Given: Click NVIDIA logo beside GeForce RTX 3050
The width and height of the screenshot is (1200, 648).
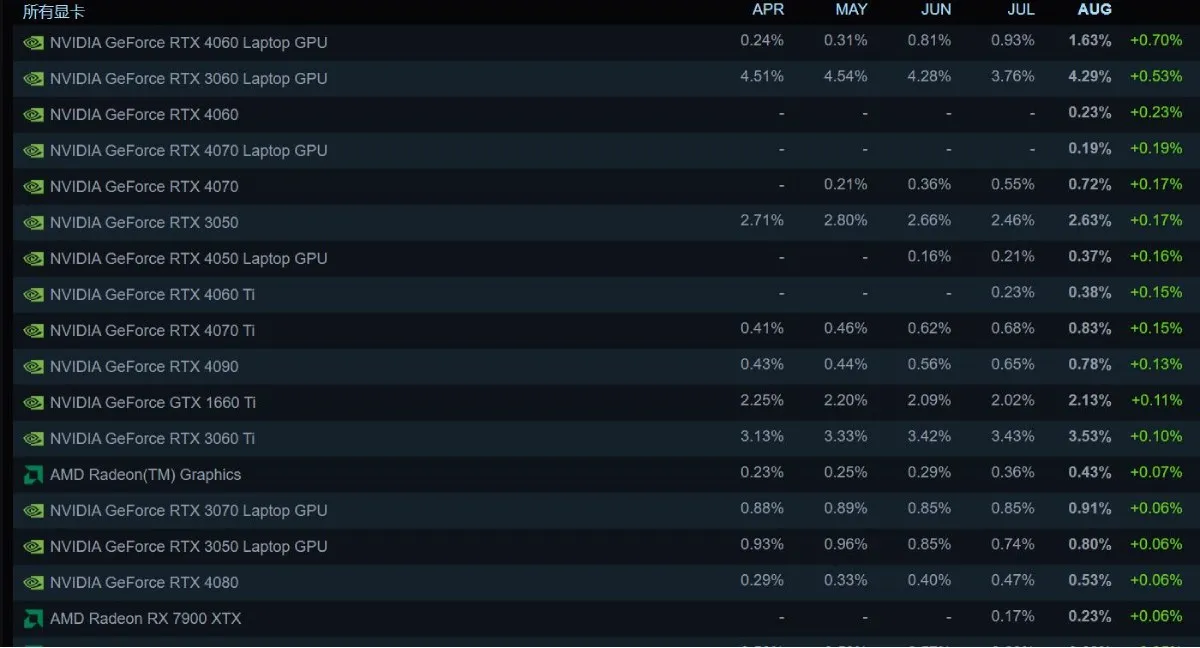Looking at the screenshot, I should (33, 223).
